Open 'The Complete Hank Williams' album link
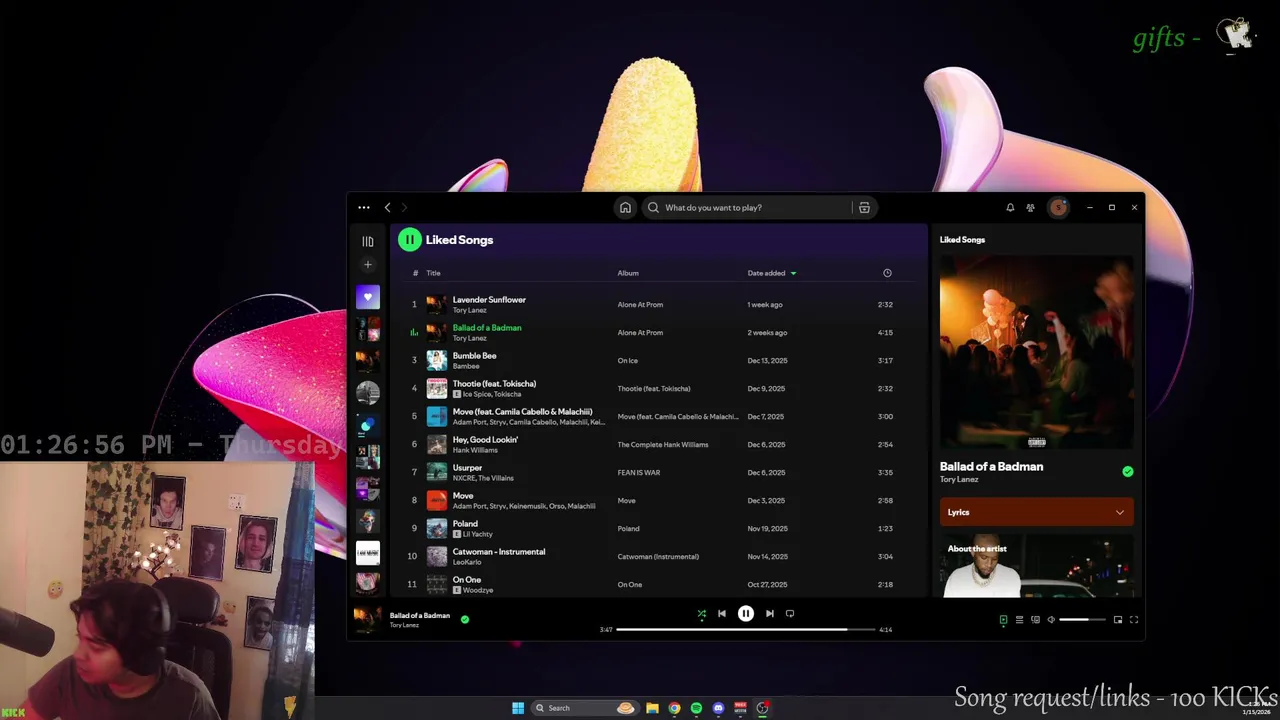The height and width of the screenshot is (720, 1280). pos(663,444)
